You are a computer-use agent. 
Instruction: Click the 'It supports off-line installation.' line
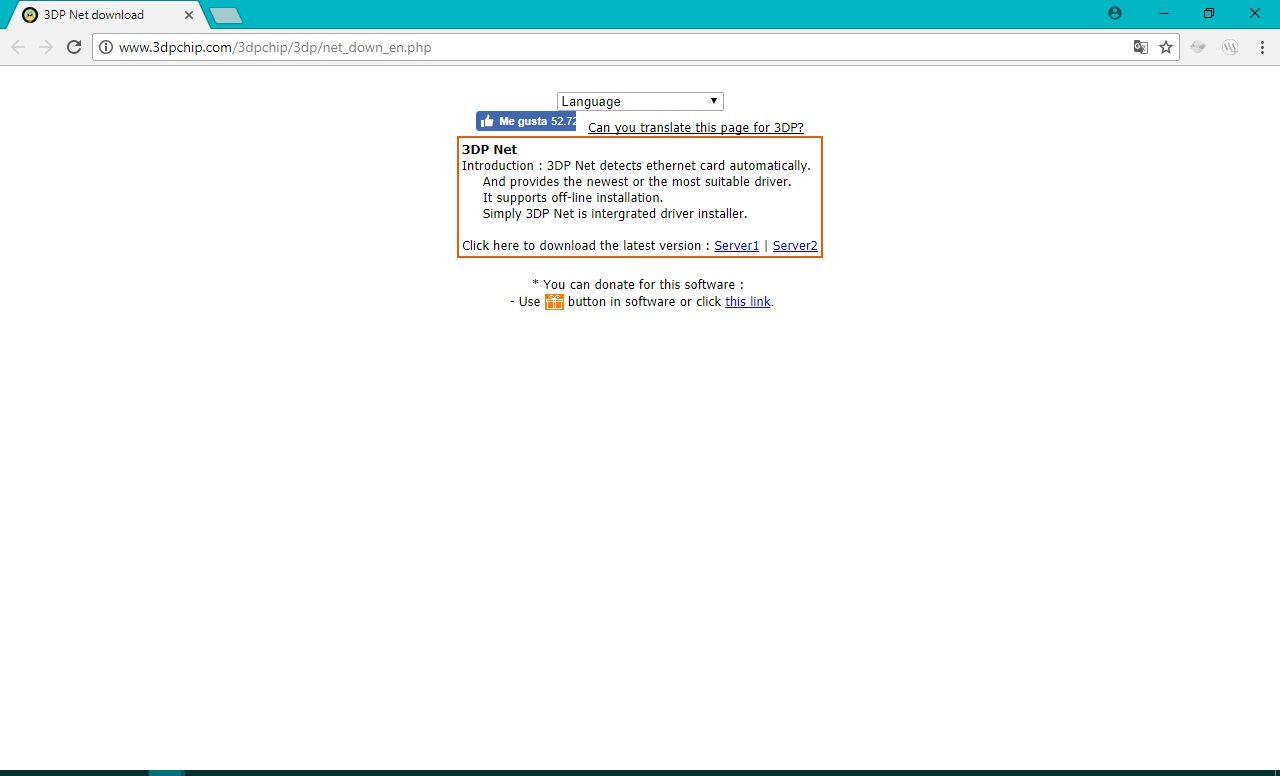[x=573, y=198]
